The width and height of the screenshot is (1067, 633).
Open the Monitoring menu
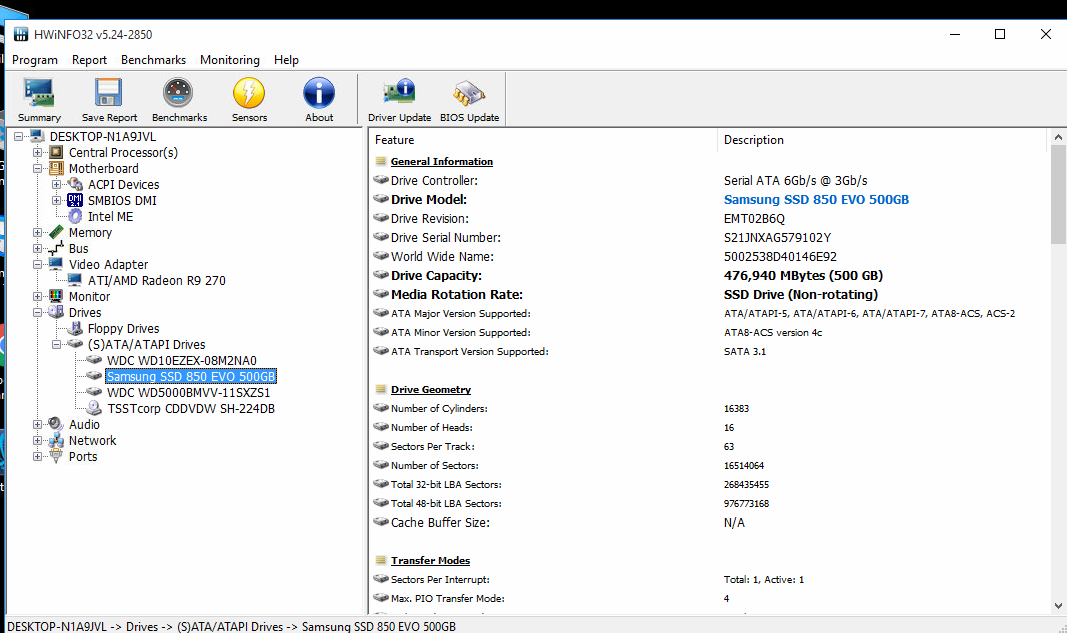coord(229,60)
